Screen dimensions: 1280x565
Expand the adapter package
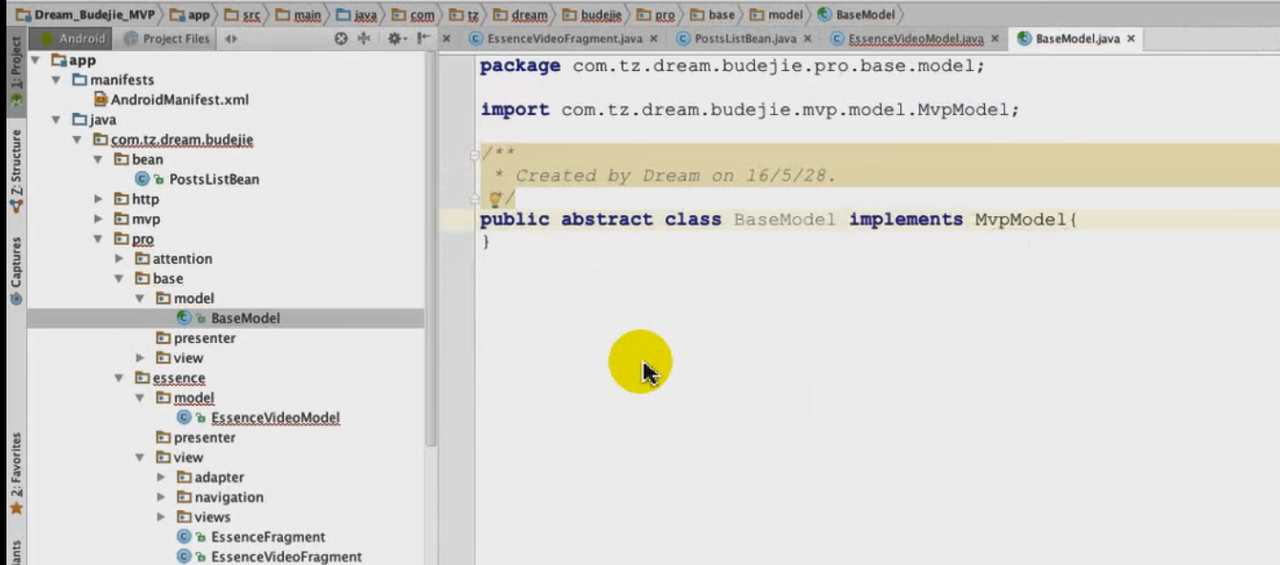point(161,478)
